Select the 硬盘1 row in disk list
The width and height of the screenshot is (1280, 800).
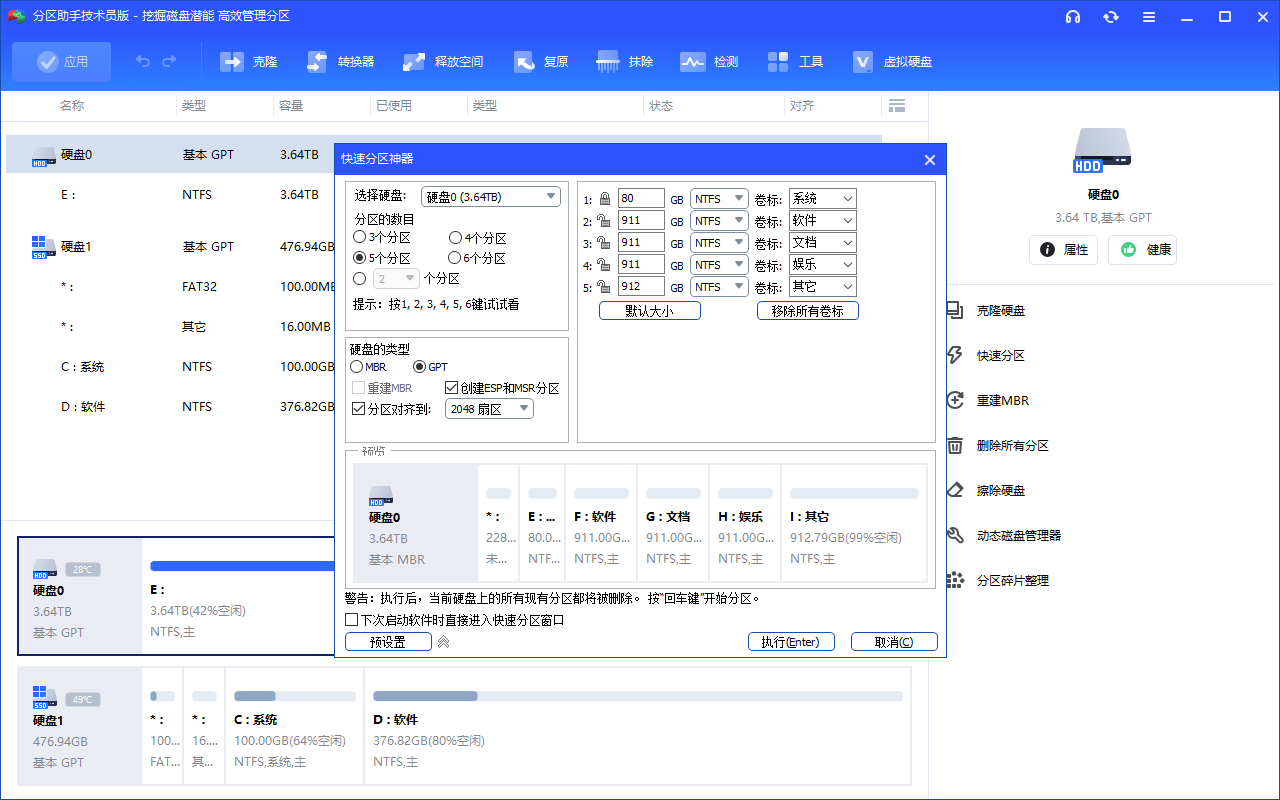pos(76,246)
